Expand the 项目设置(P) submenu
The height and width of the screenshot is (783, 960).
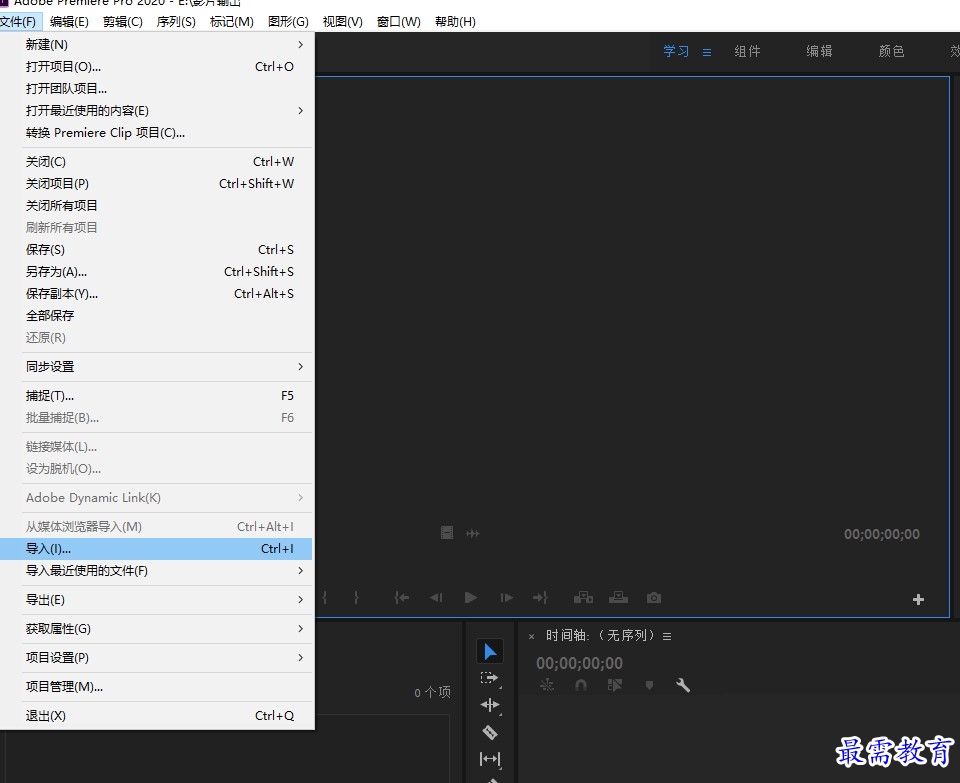point(156,657)
